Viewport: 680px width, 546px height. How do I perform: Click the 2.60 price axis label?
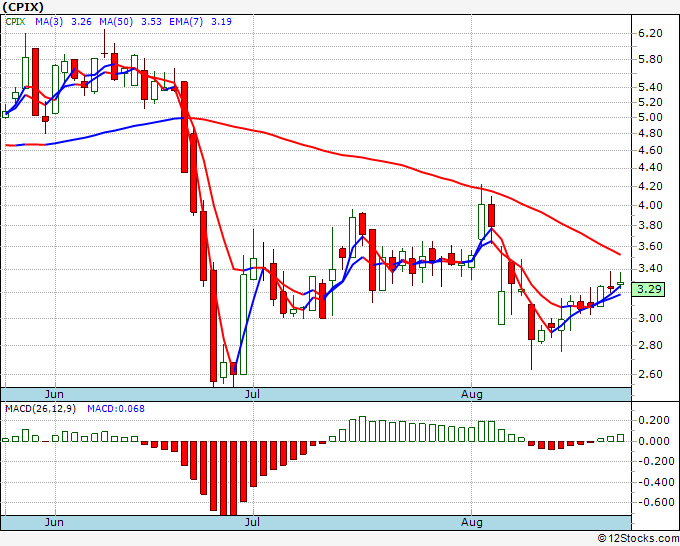pos(650,374)
